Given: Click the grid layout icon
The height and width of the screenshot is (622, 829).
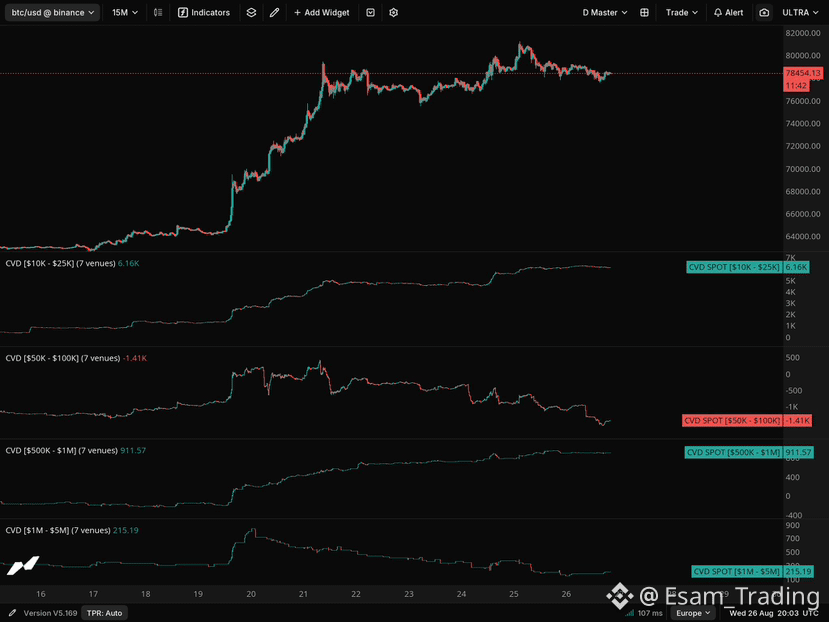Looking at the screenshot, I should [x=644, y=13].
